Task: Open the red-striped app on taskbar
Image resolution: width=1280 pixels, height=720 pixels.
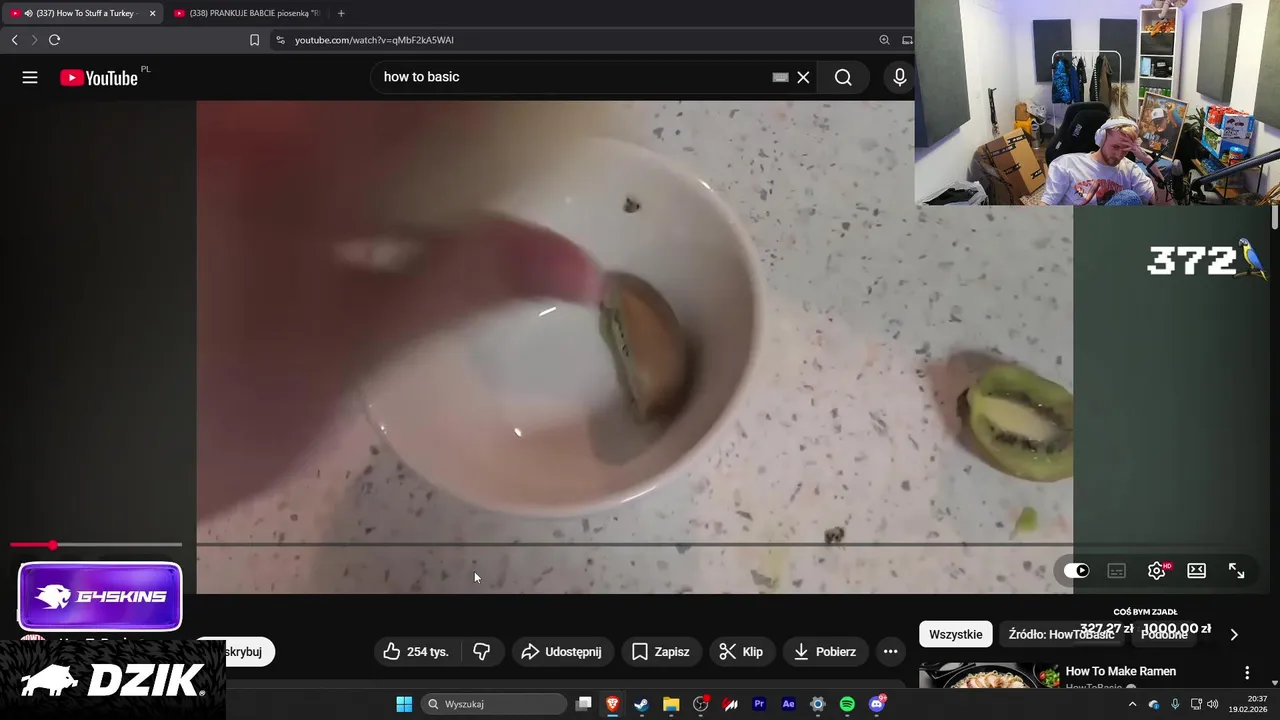Action: (x=730, y=704)
